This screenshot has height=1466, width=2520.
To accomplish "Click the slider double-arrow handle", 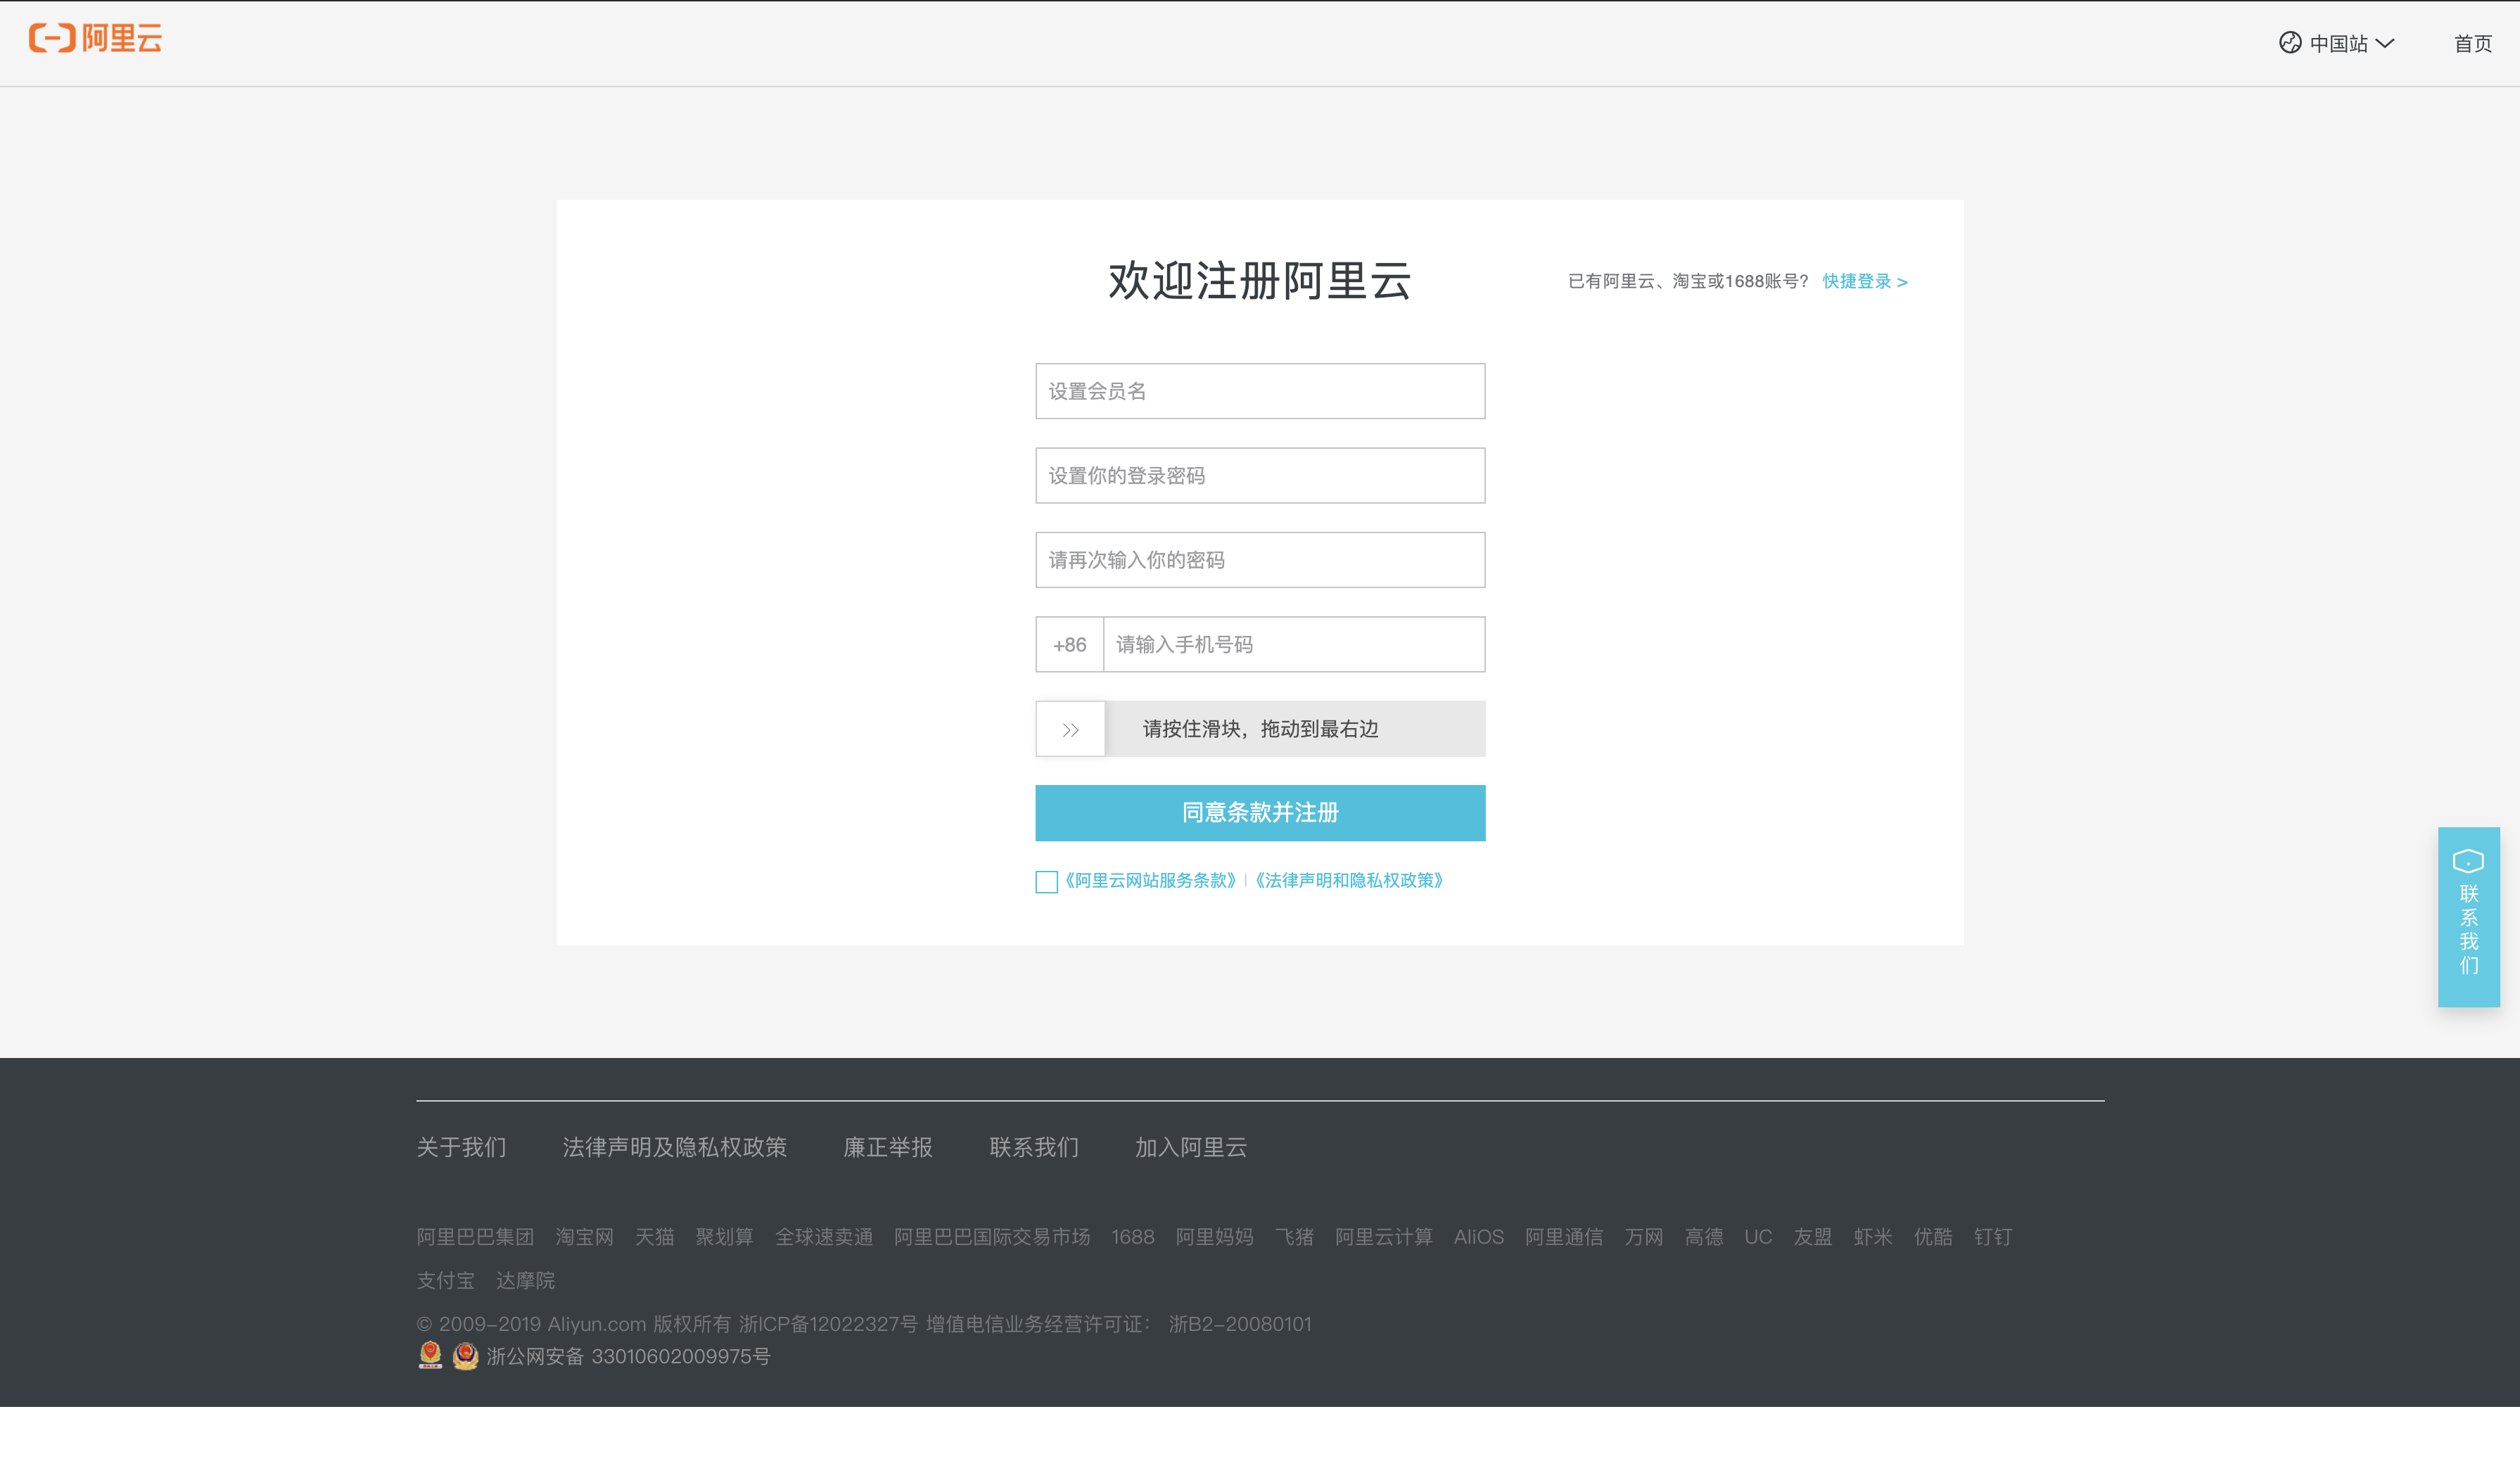I will click(1070, 729).
